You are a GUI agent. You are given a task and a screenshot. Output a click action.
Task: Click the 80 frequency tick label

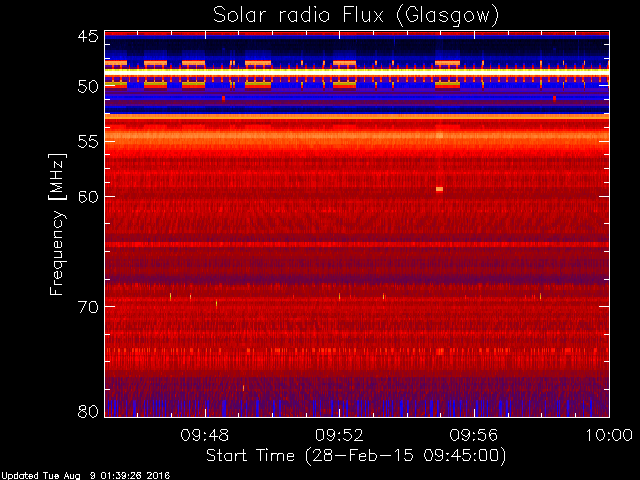pyautogui.click(x=88, y=411)
